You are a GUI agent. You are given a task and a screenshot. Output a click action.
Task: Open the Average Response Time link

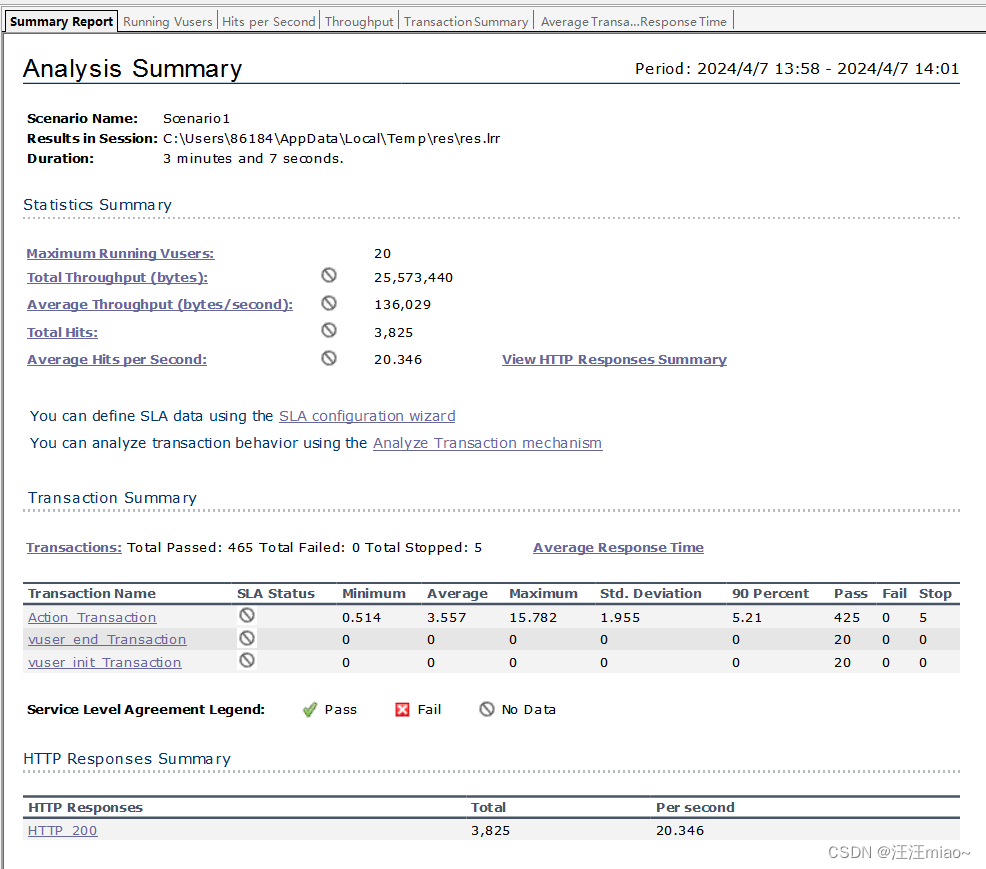(x=618, y=548)
